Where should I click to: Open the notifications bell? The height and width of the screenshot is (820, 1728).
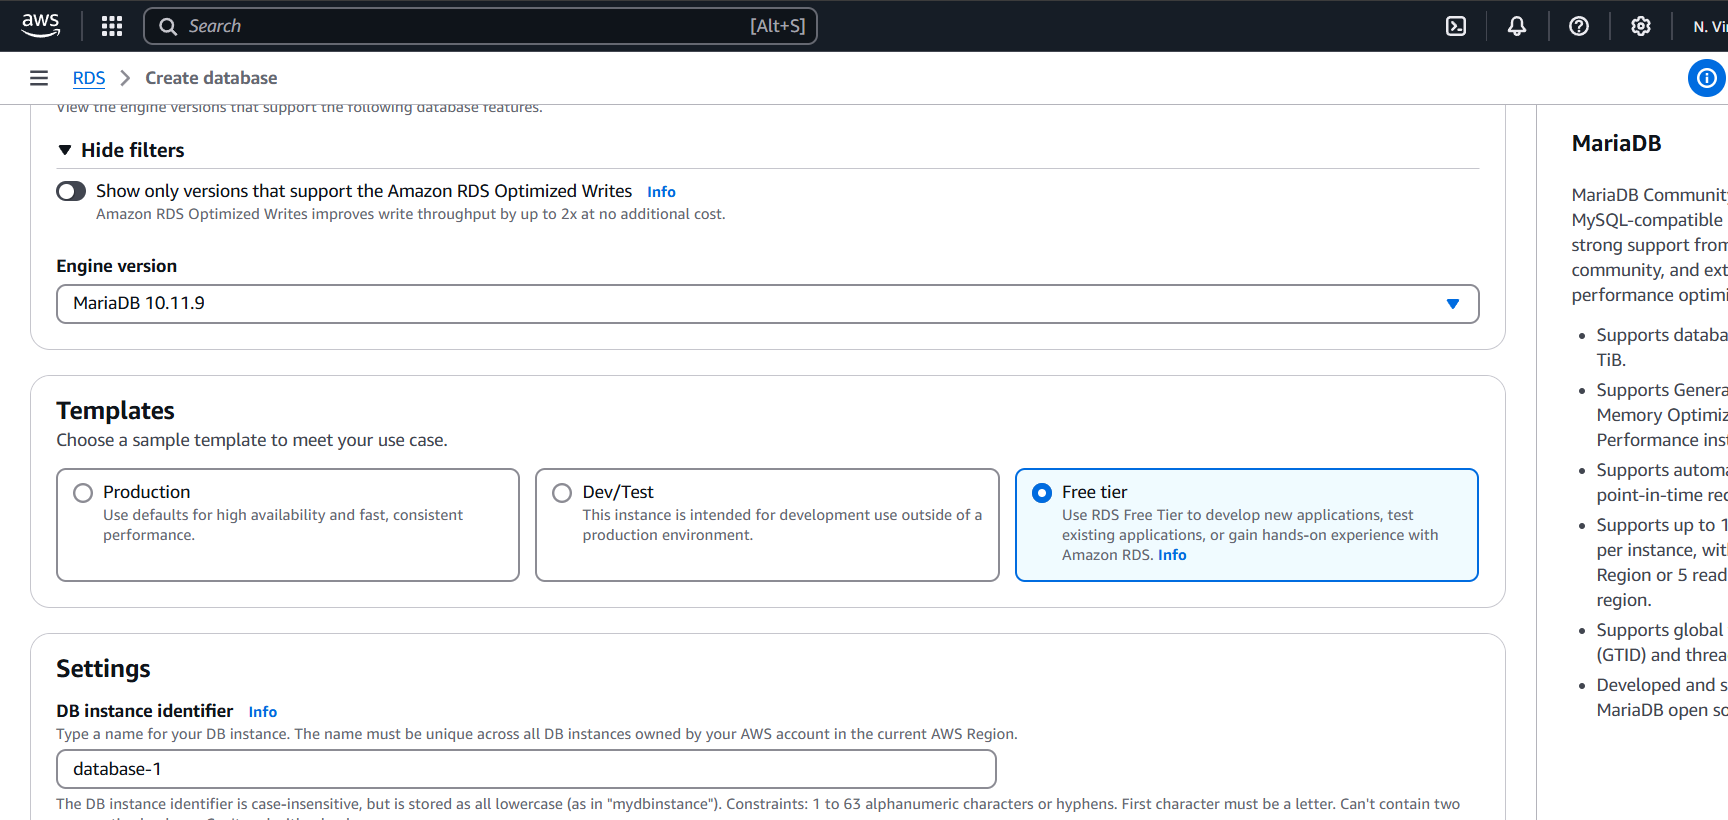[x=1517, y=26]
